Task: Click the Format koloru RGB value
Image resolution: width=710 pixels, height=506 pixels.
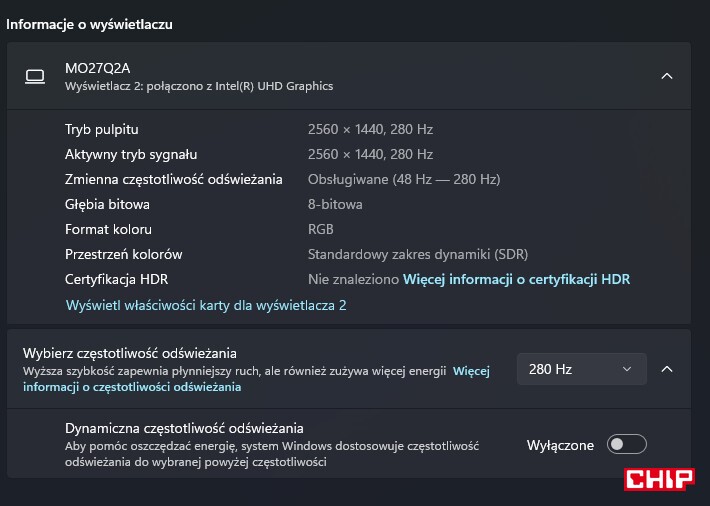Action: [321, 229]
